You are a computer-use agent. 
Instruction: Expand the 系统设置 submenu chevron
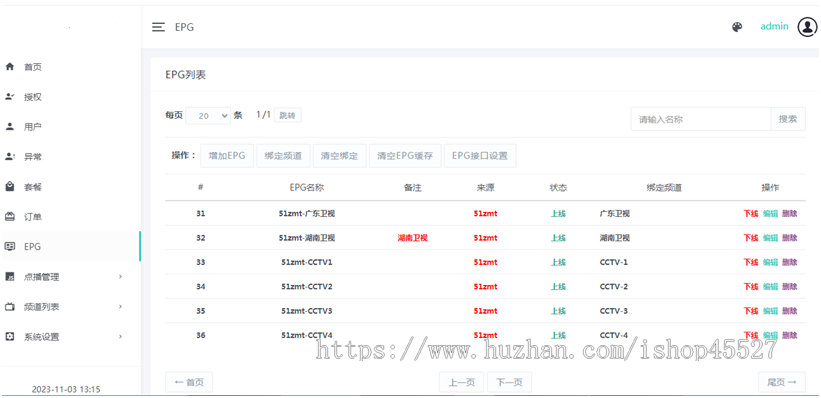[x=120, y=337]
